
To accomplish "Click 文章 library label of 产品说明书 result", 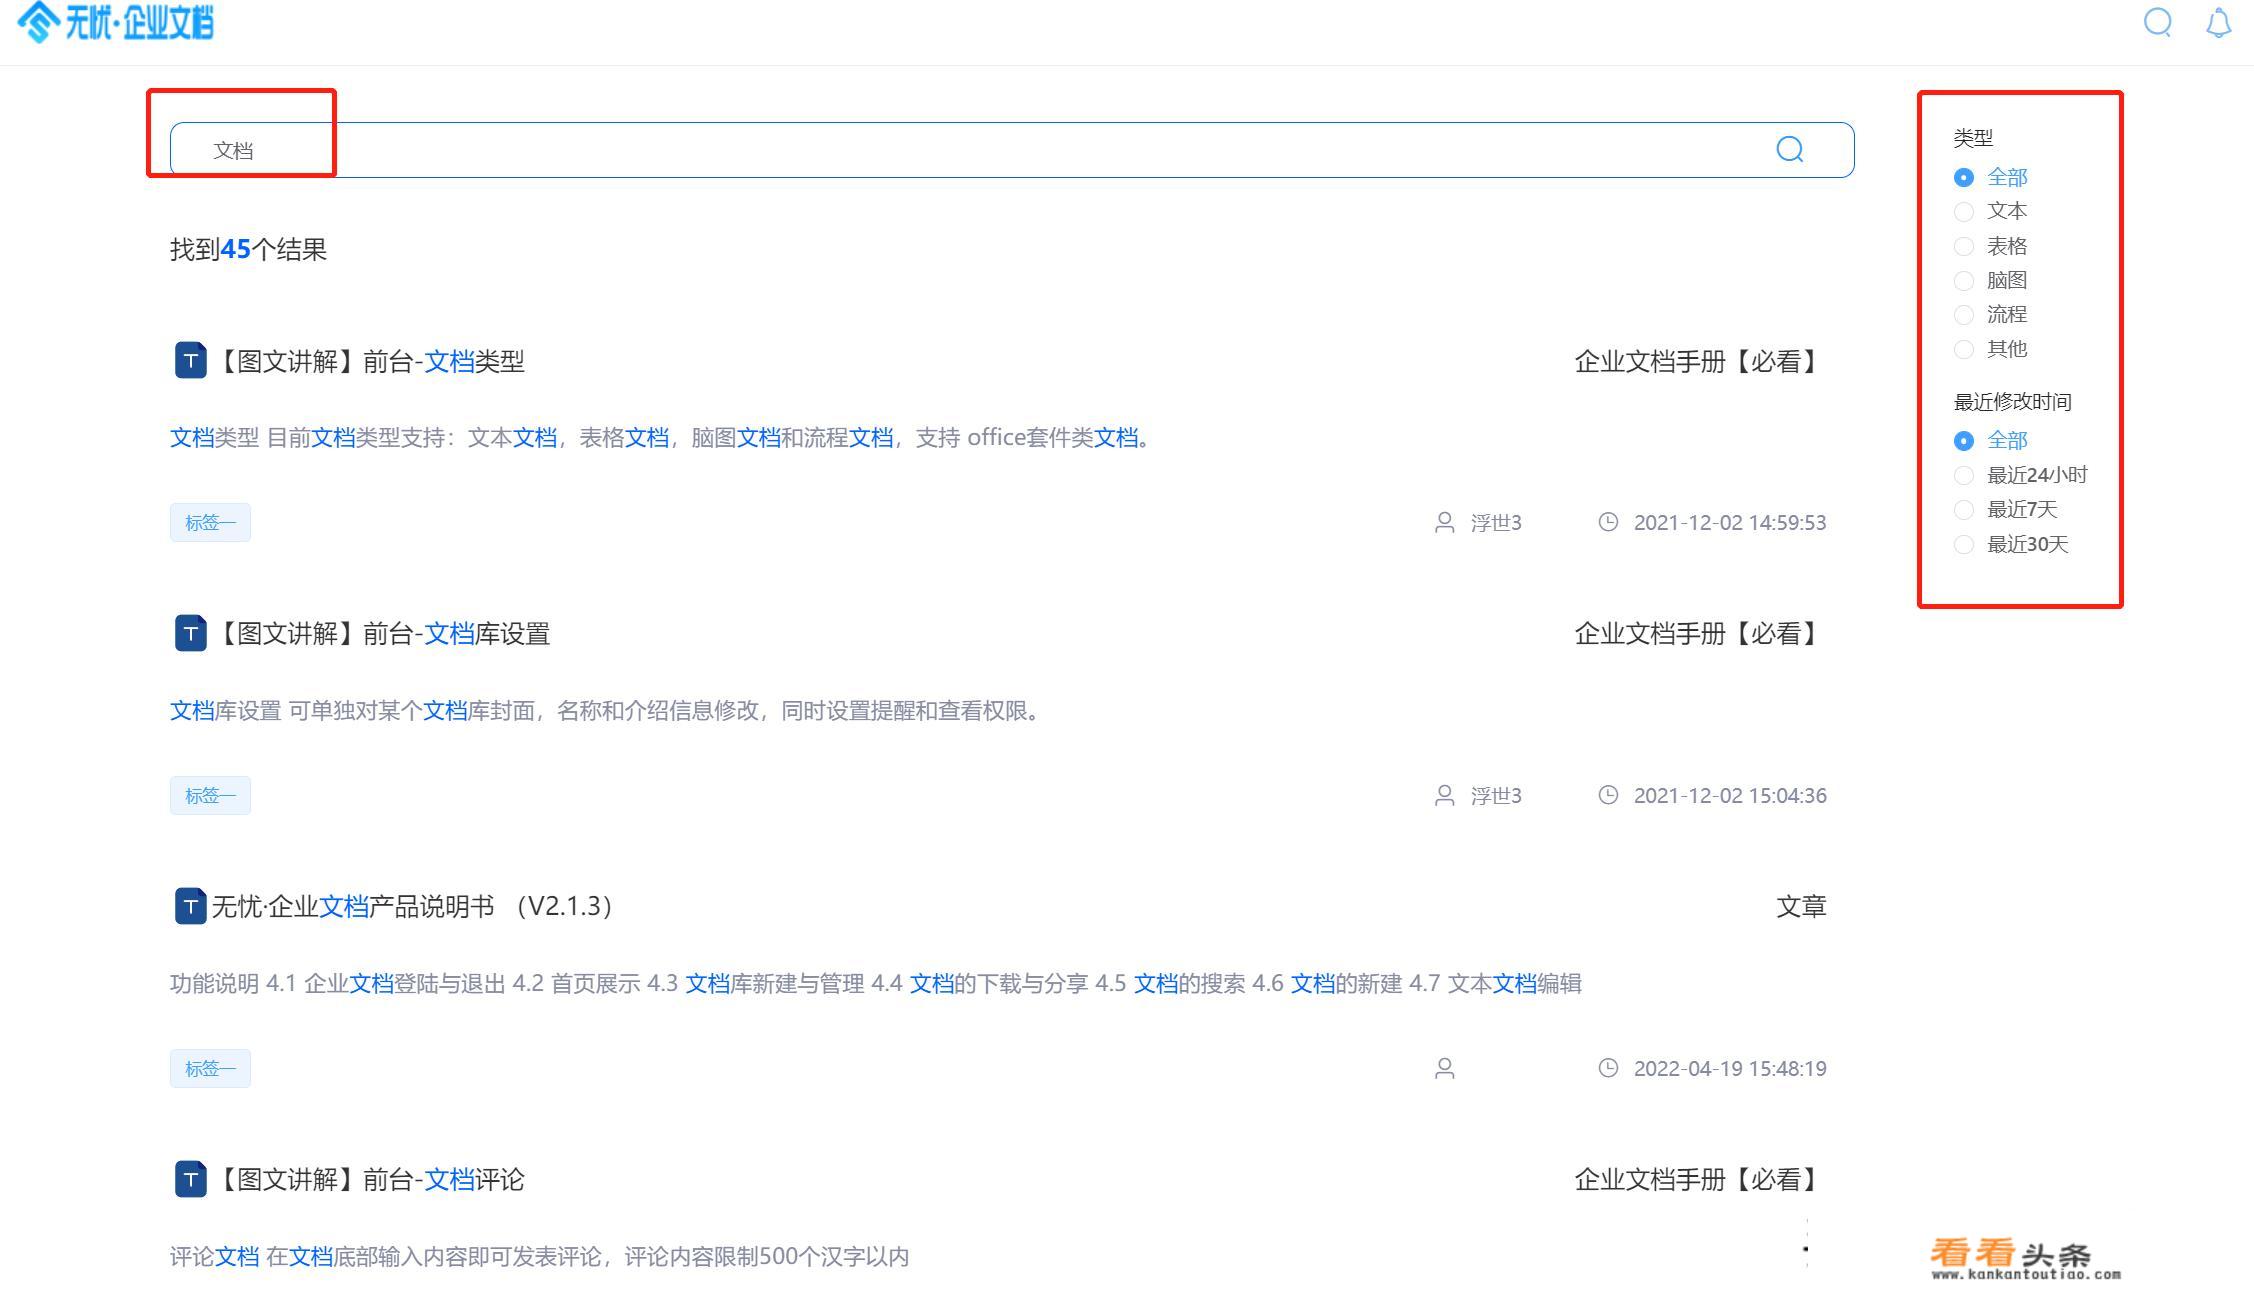I will coord(1801,906).
